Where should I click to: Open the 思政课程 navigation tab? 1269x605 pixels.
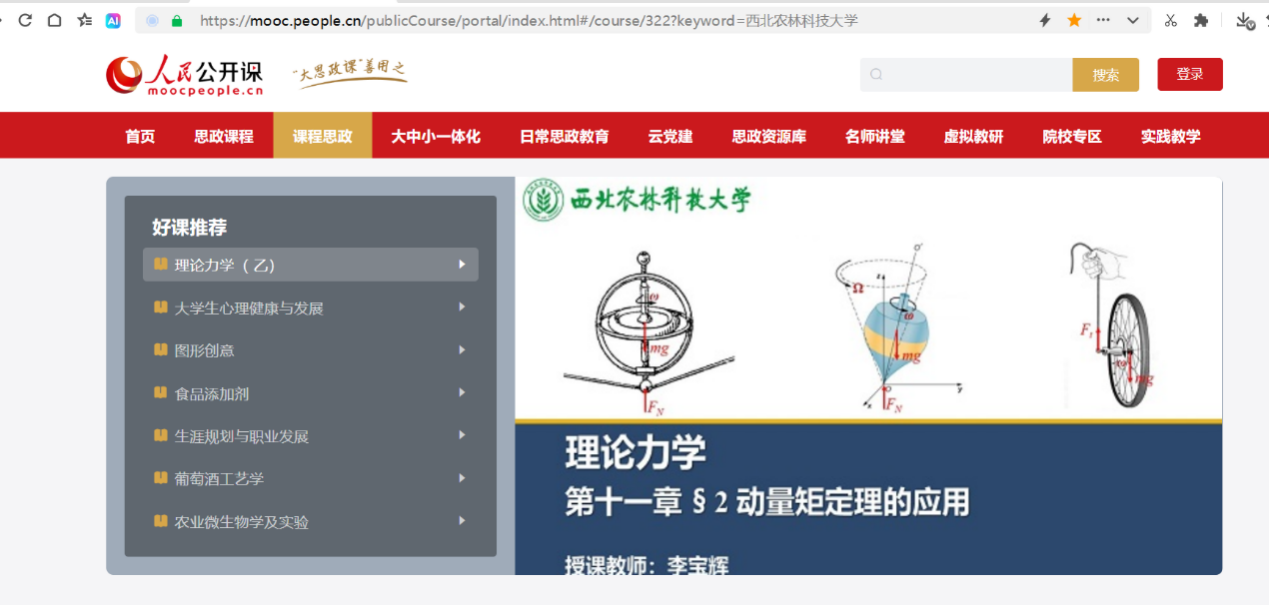224,136
